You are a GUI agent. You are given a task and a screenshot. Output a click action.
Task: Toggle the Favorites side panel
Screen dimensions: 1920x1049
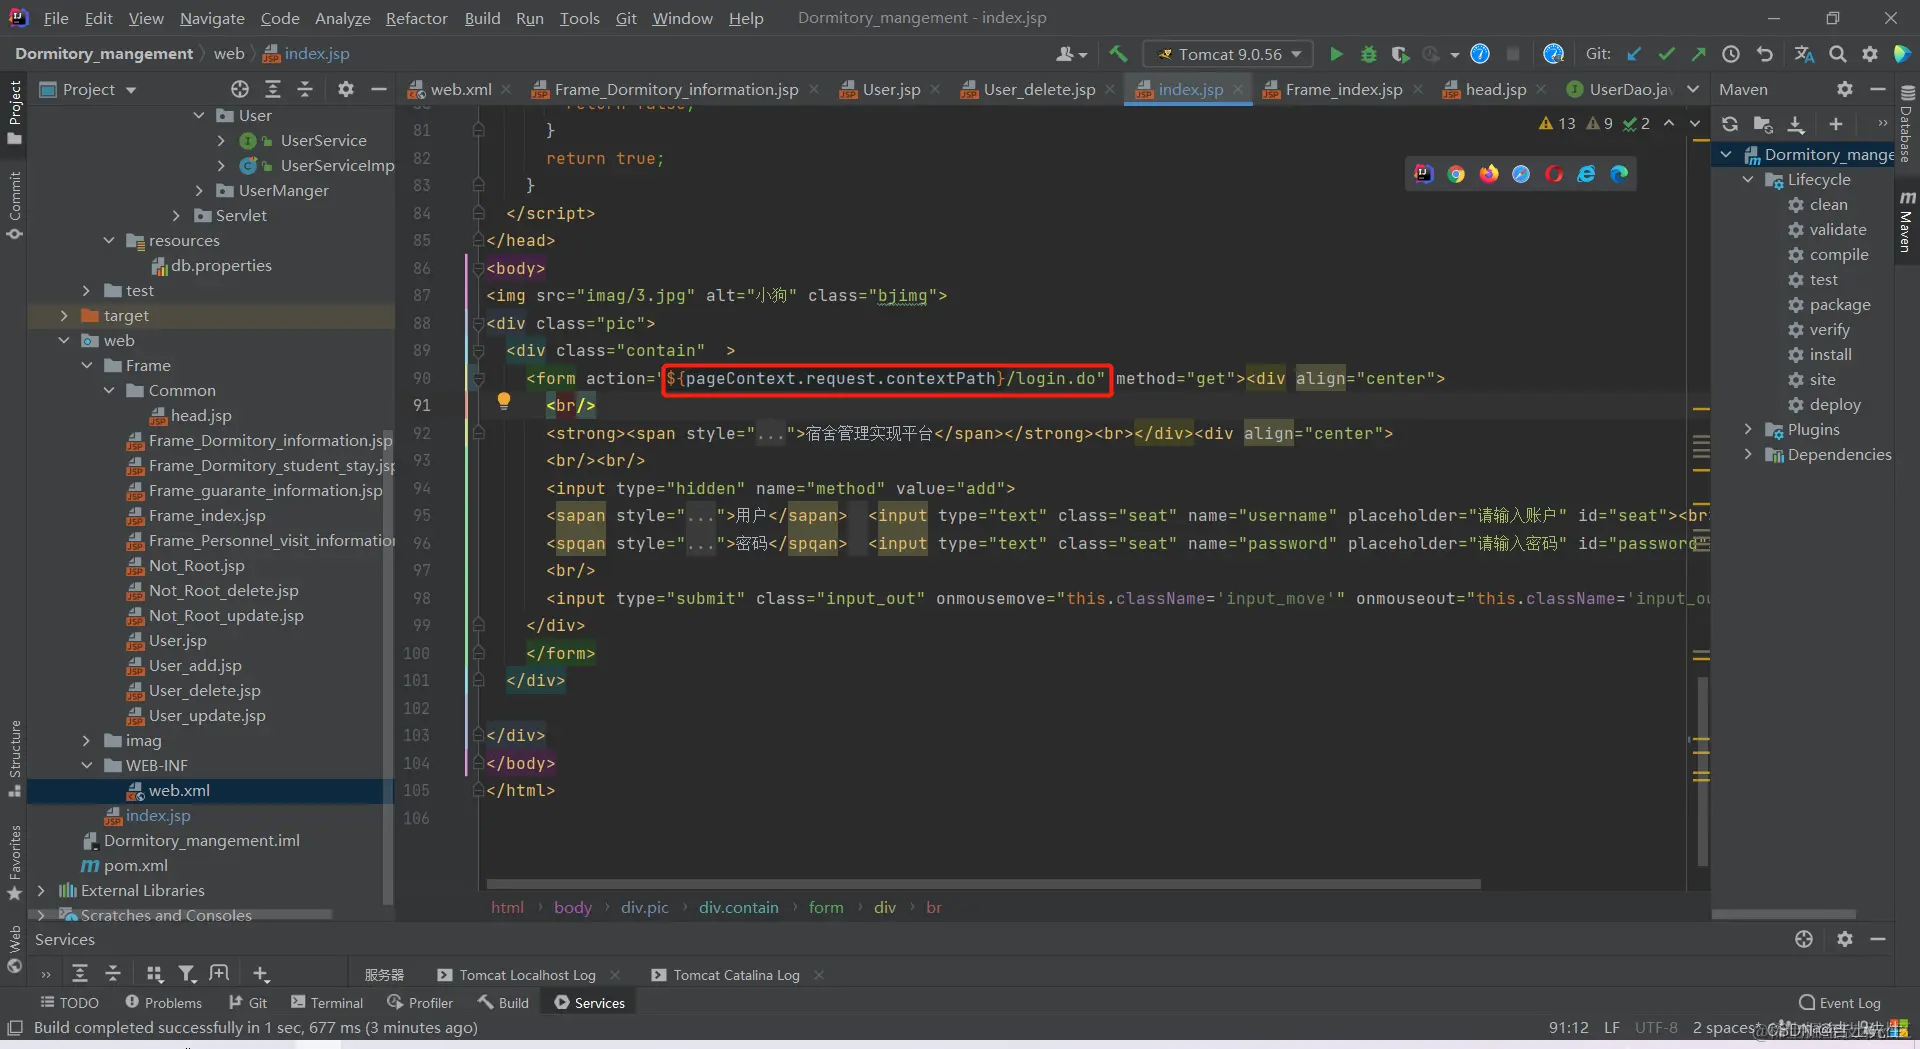click(14, 863)
